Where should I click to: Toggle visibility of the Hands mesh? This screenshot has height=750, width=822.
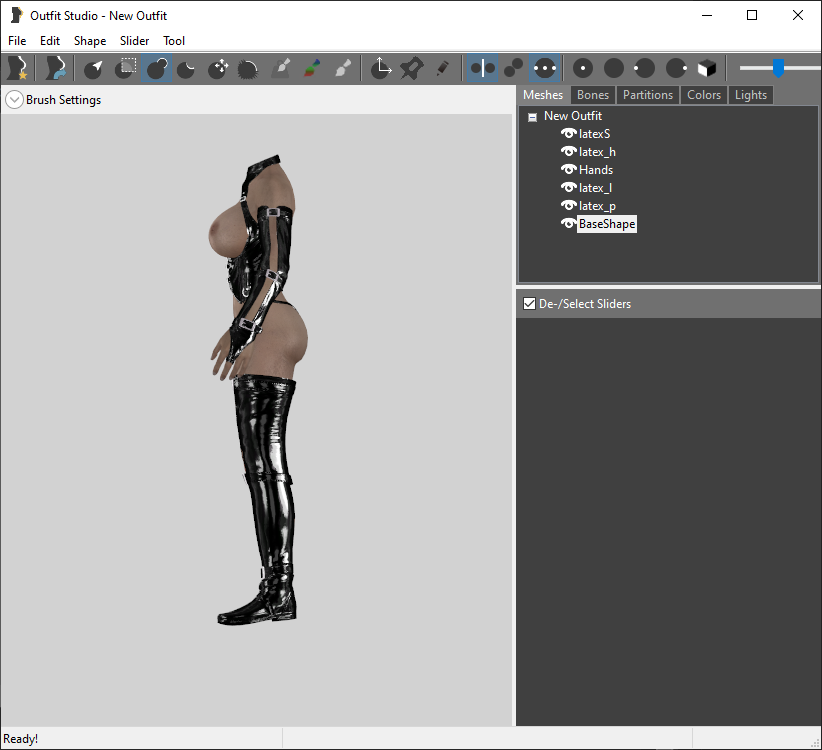coord(568,169)
